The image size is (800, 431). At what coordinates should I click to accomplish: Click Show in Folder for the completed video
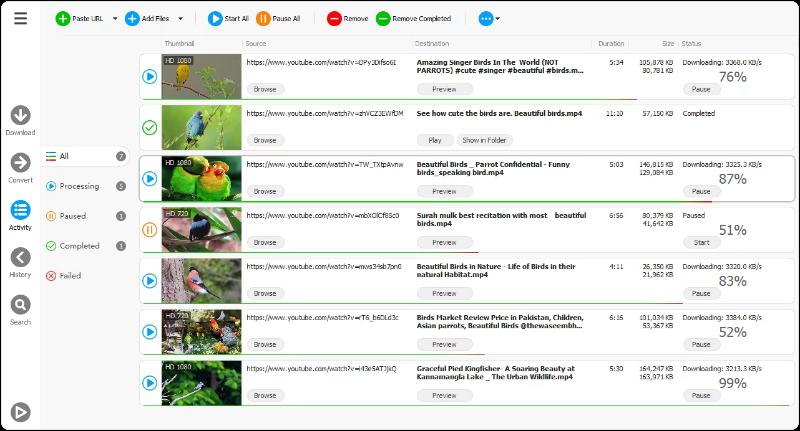[x=484, y=140]
